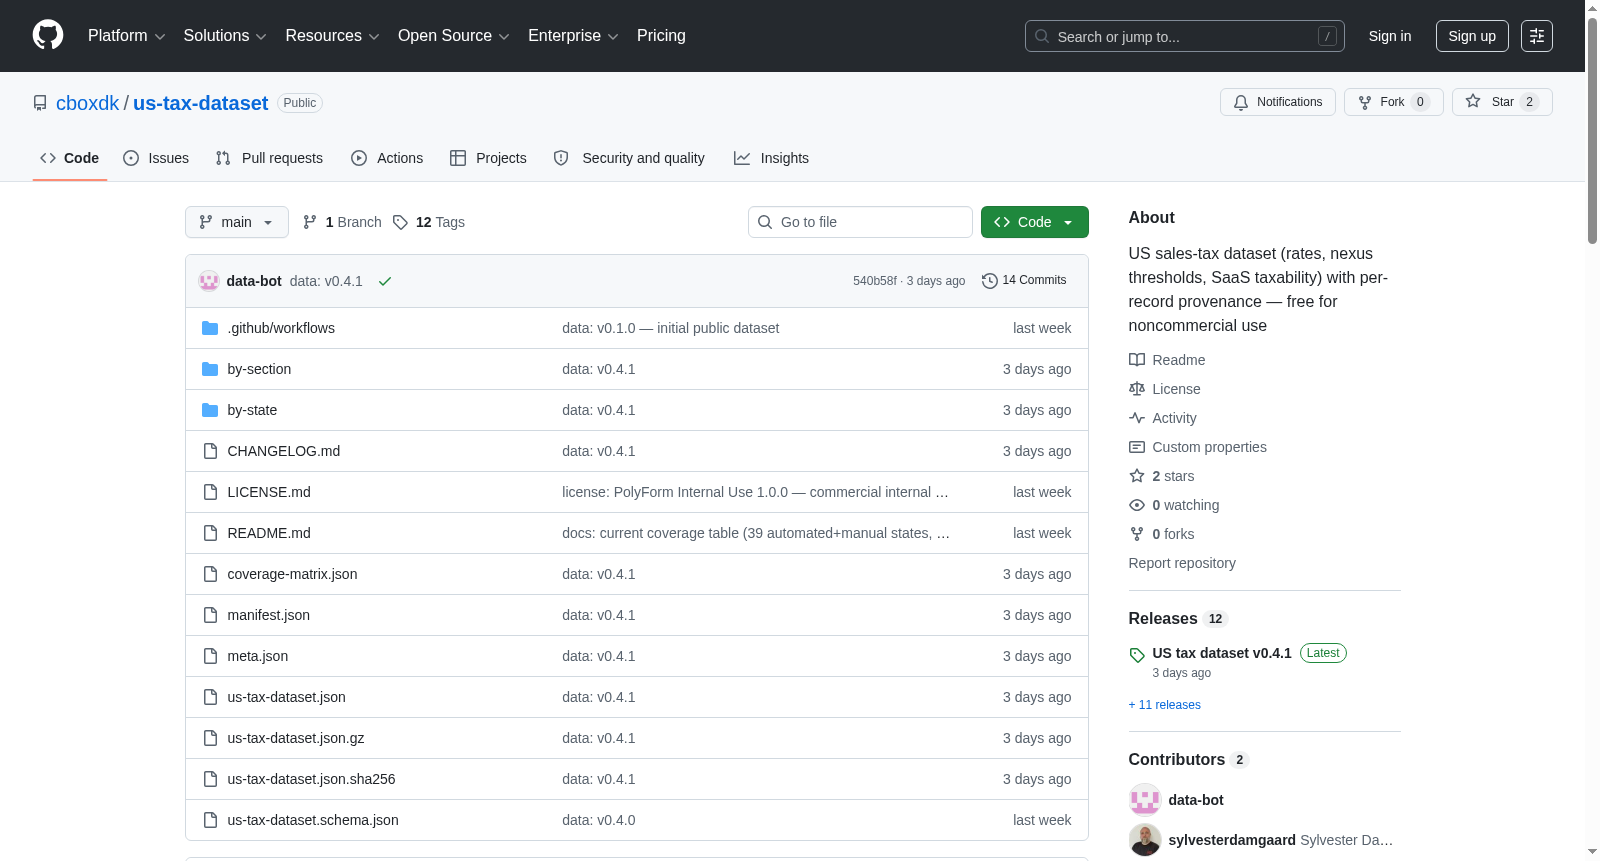Click the meta.json file icon

210,656
